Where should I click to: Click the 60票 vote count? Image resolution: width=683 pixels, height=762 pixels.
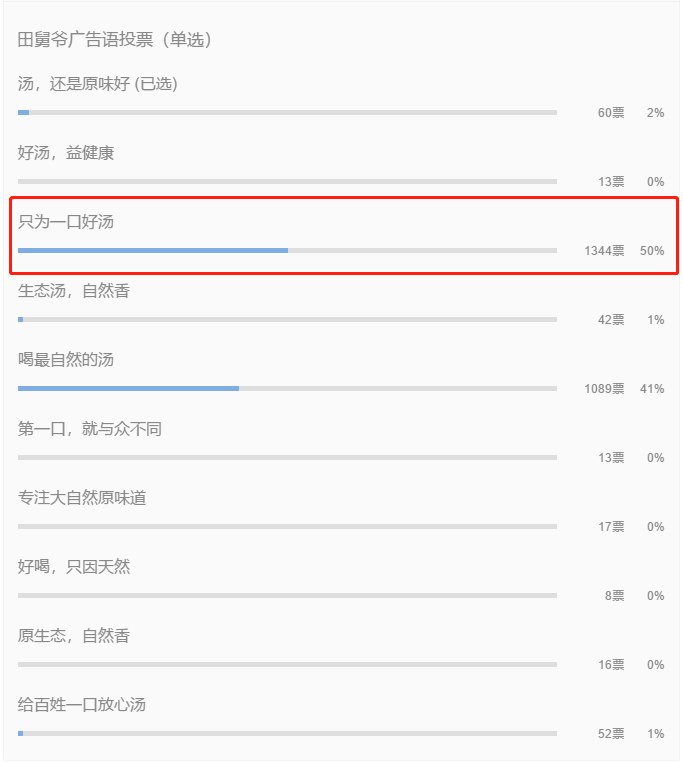point(611,113)
